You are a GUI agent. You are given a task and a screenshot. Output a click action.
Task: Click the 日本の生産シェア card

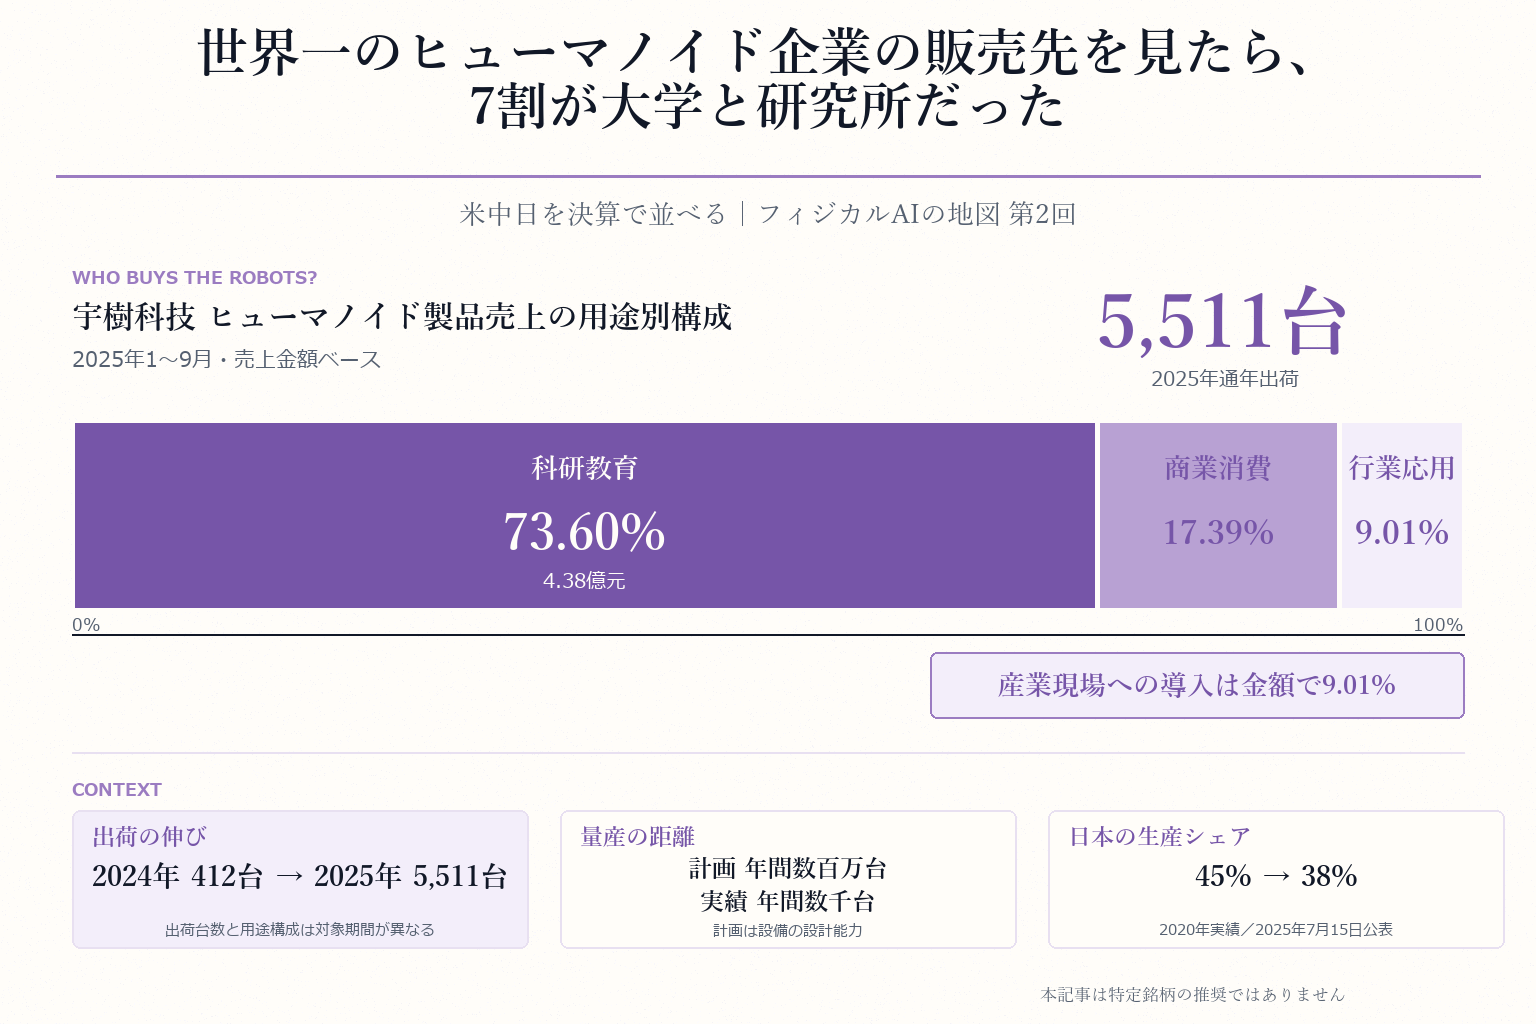pyautogui.click(x=1276, y=879)
